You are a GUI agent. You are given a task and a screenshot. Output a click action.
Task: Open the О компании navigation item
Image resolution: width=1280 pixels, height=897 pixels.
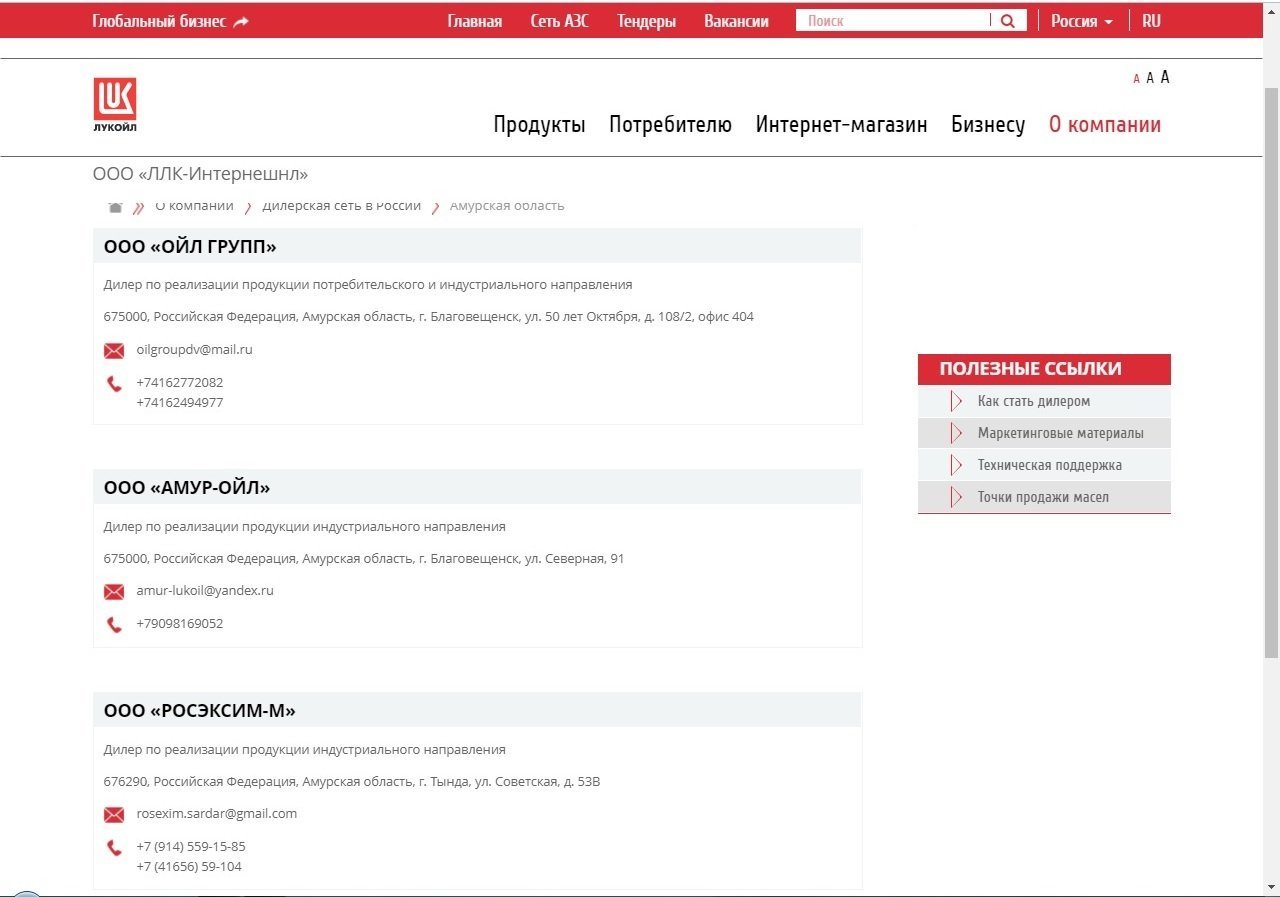tap(1105, 125)
